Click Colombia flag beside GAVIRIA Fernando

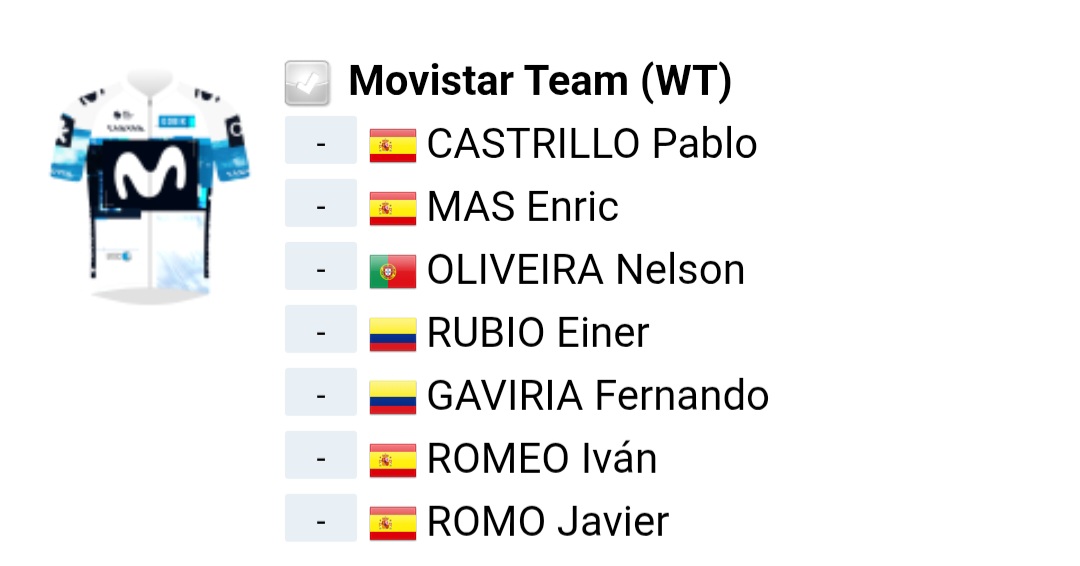coord(392,398)
